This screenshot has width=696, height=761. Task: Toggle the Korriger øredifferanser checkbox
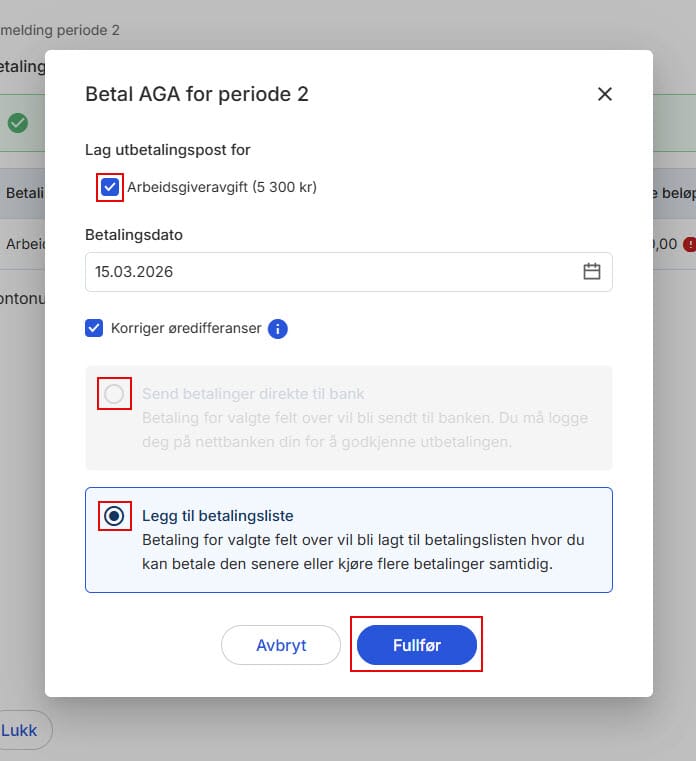[94, 328]
